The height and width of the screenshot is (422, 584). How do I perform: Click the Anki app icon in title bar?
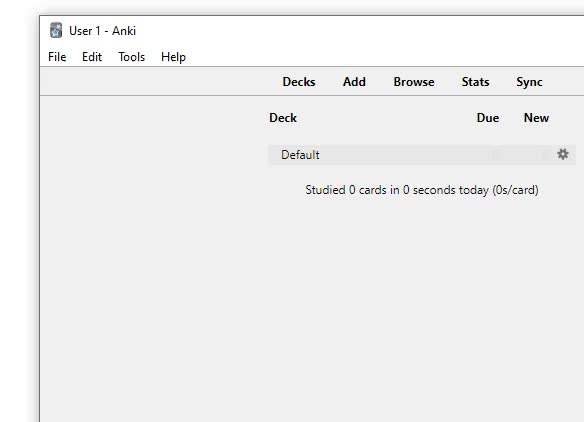point(56,31)
